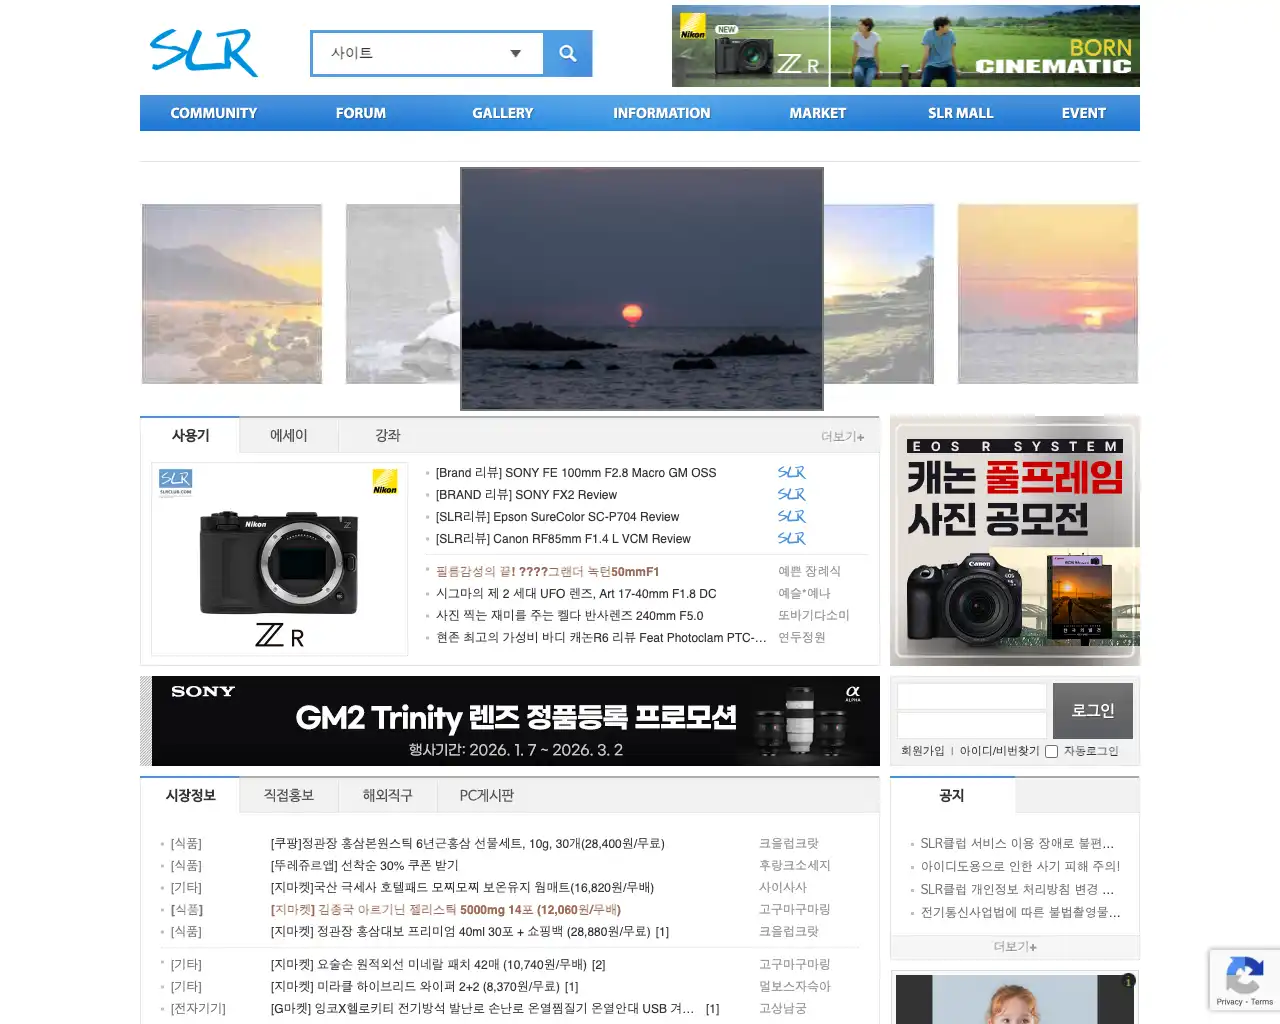
Task: Expand 더보기+ under the 공지 notices
Action: [1014, 946]
